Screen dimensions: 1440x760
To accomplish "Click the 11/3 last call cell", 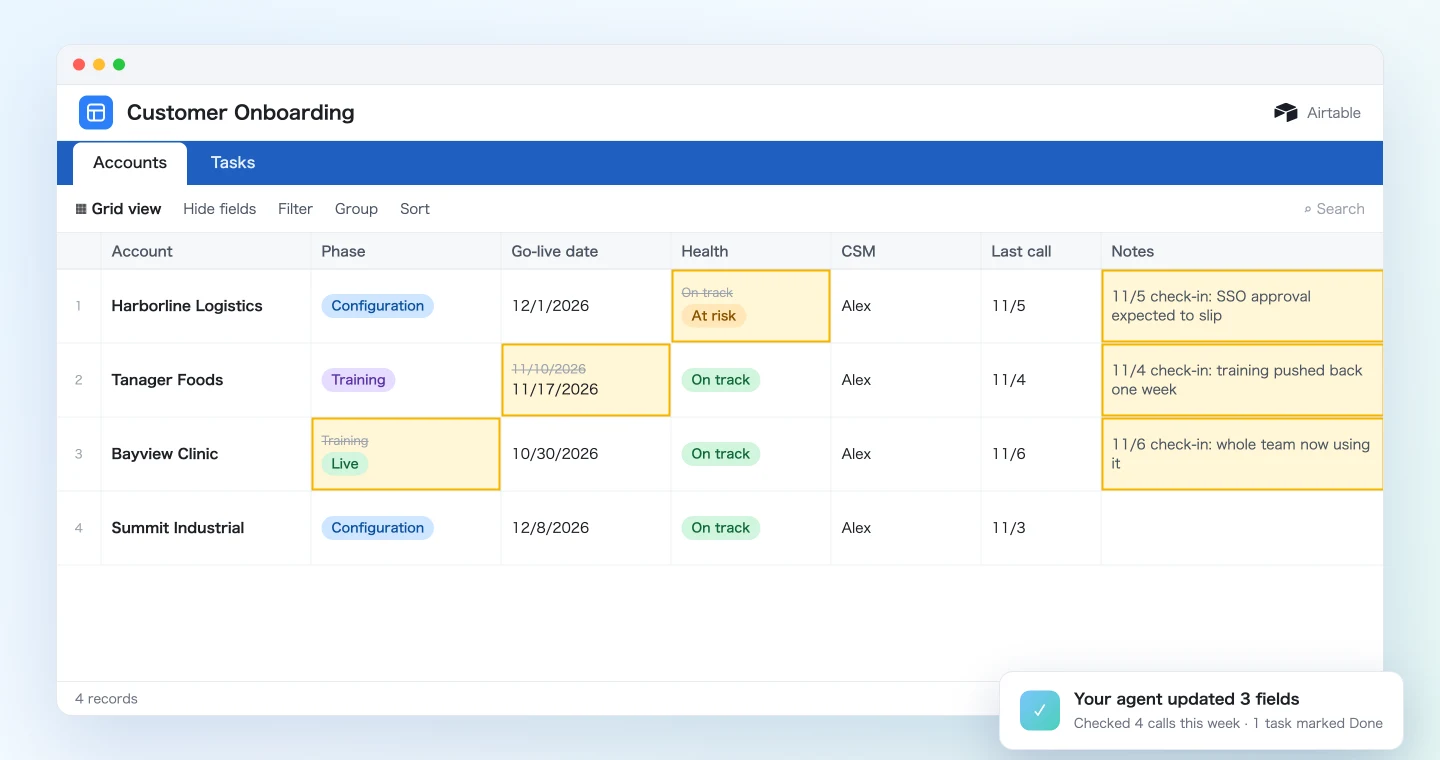I will coord(1041,528).
